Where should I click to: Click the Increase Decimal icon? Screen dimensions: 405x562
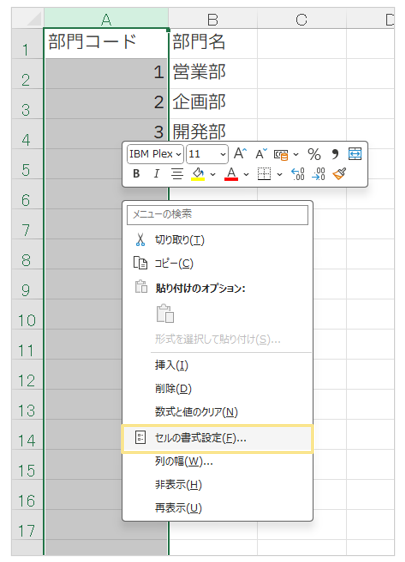click(298, 174)
